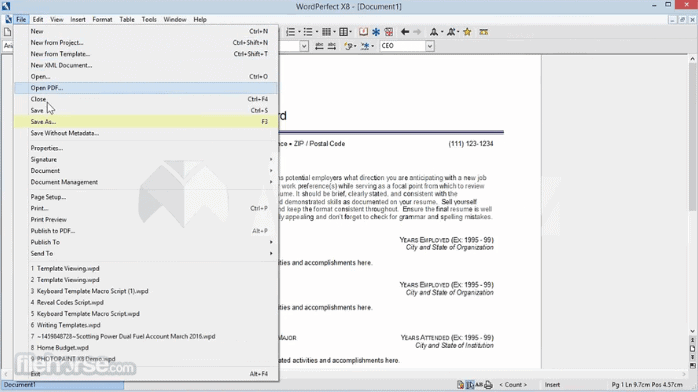
Task: Open the Tools menu
Action: click(x=149, y=20)
